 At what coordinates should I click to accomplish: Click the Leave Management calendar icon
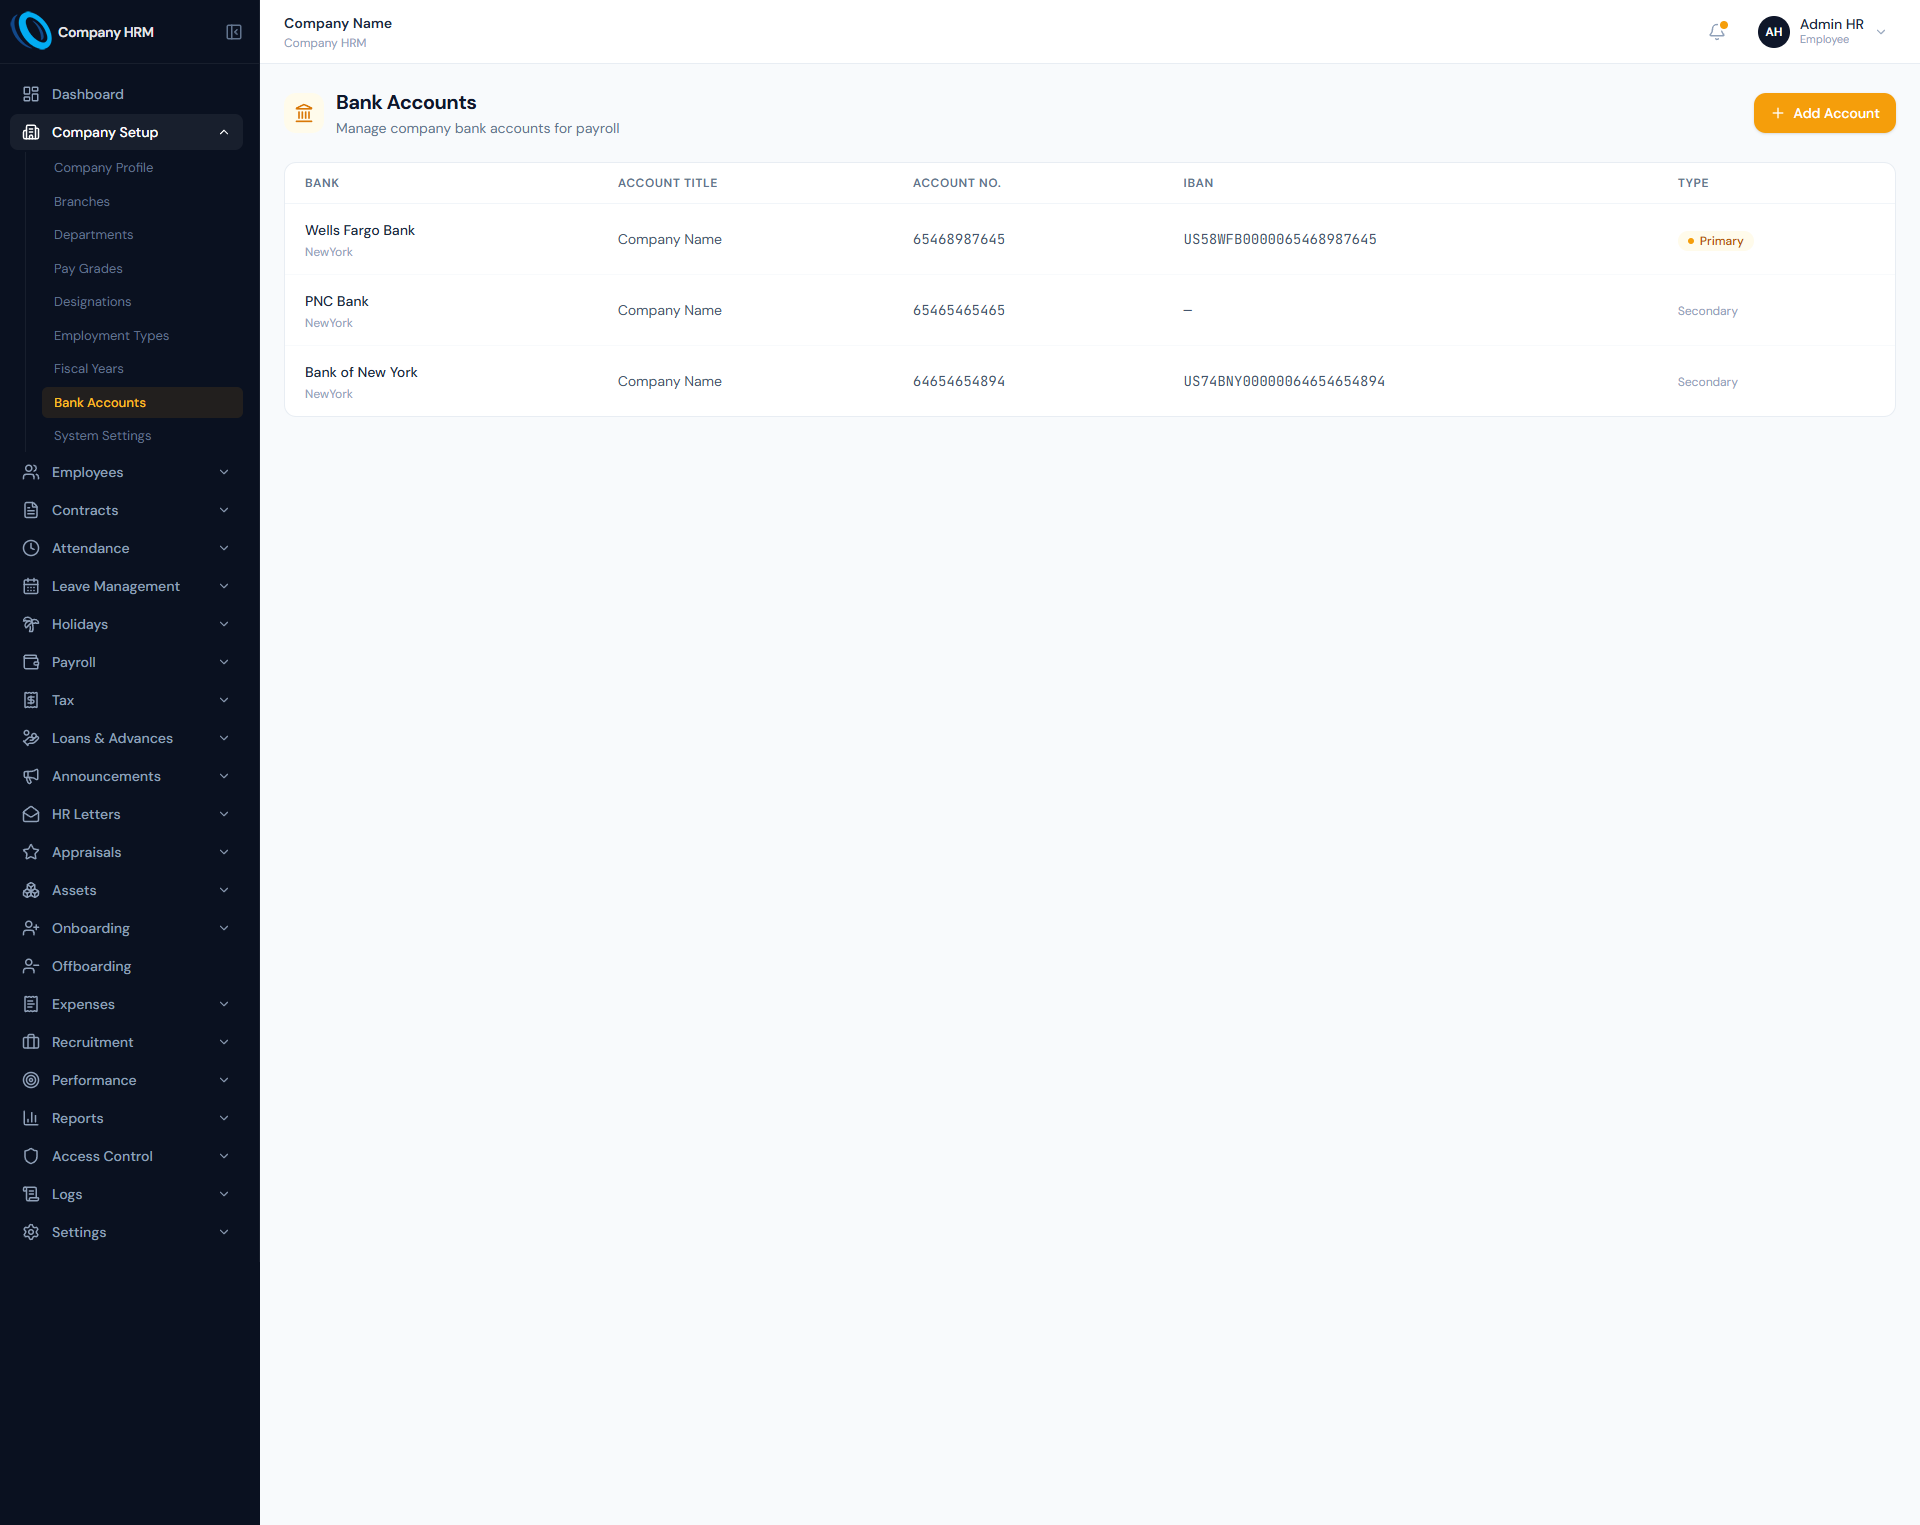[x=31, y=586]
